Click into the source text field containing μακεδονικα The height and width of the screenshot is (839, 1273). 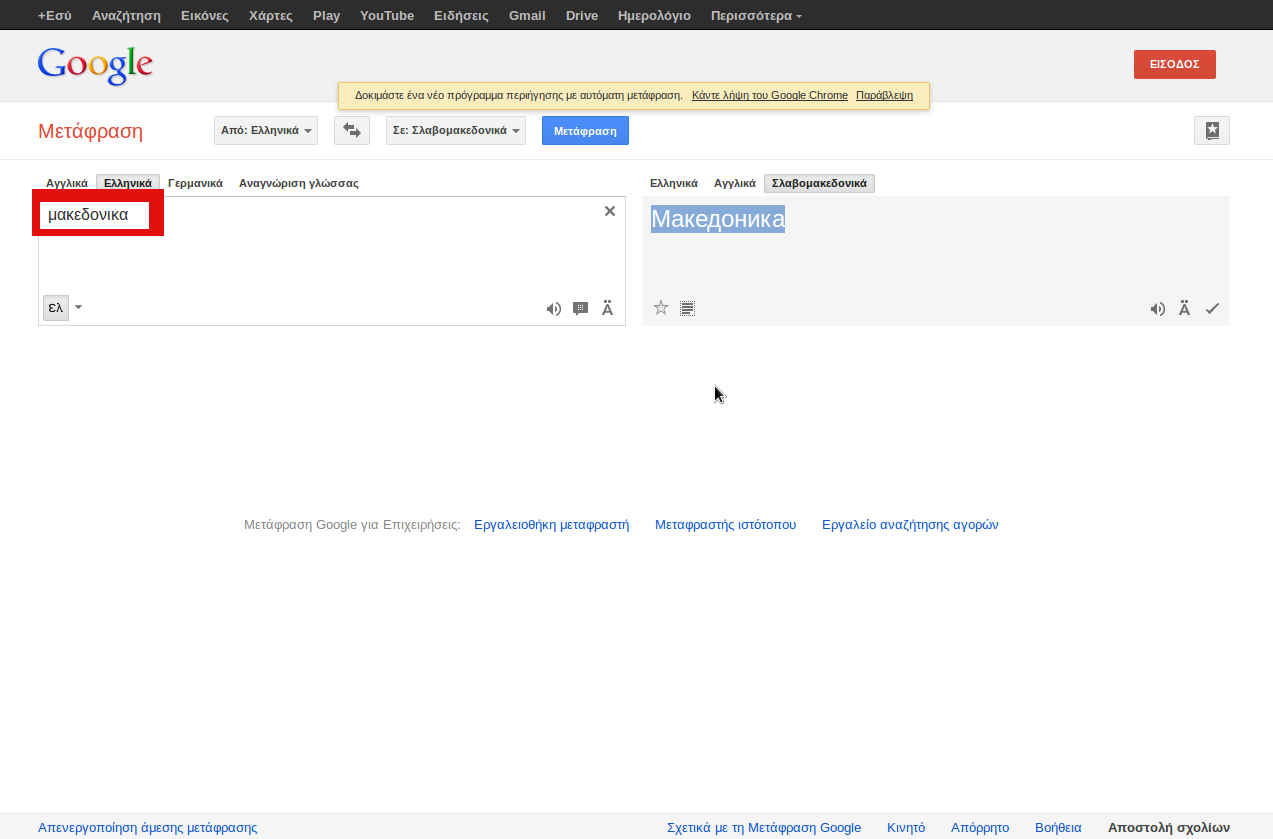[x=332, y=260]
